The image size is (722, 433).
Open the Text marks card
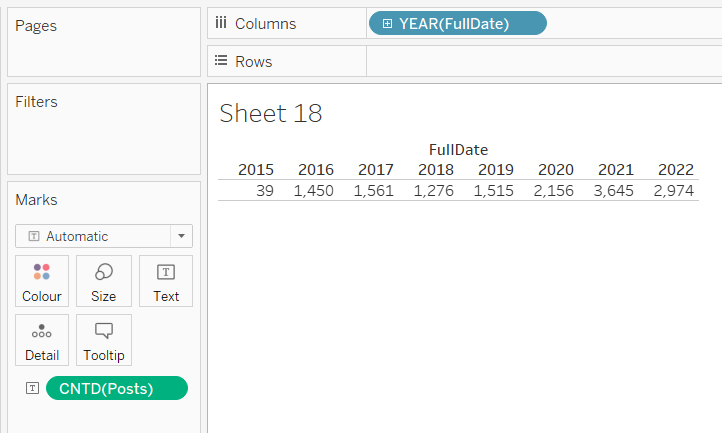[166, 281]
